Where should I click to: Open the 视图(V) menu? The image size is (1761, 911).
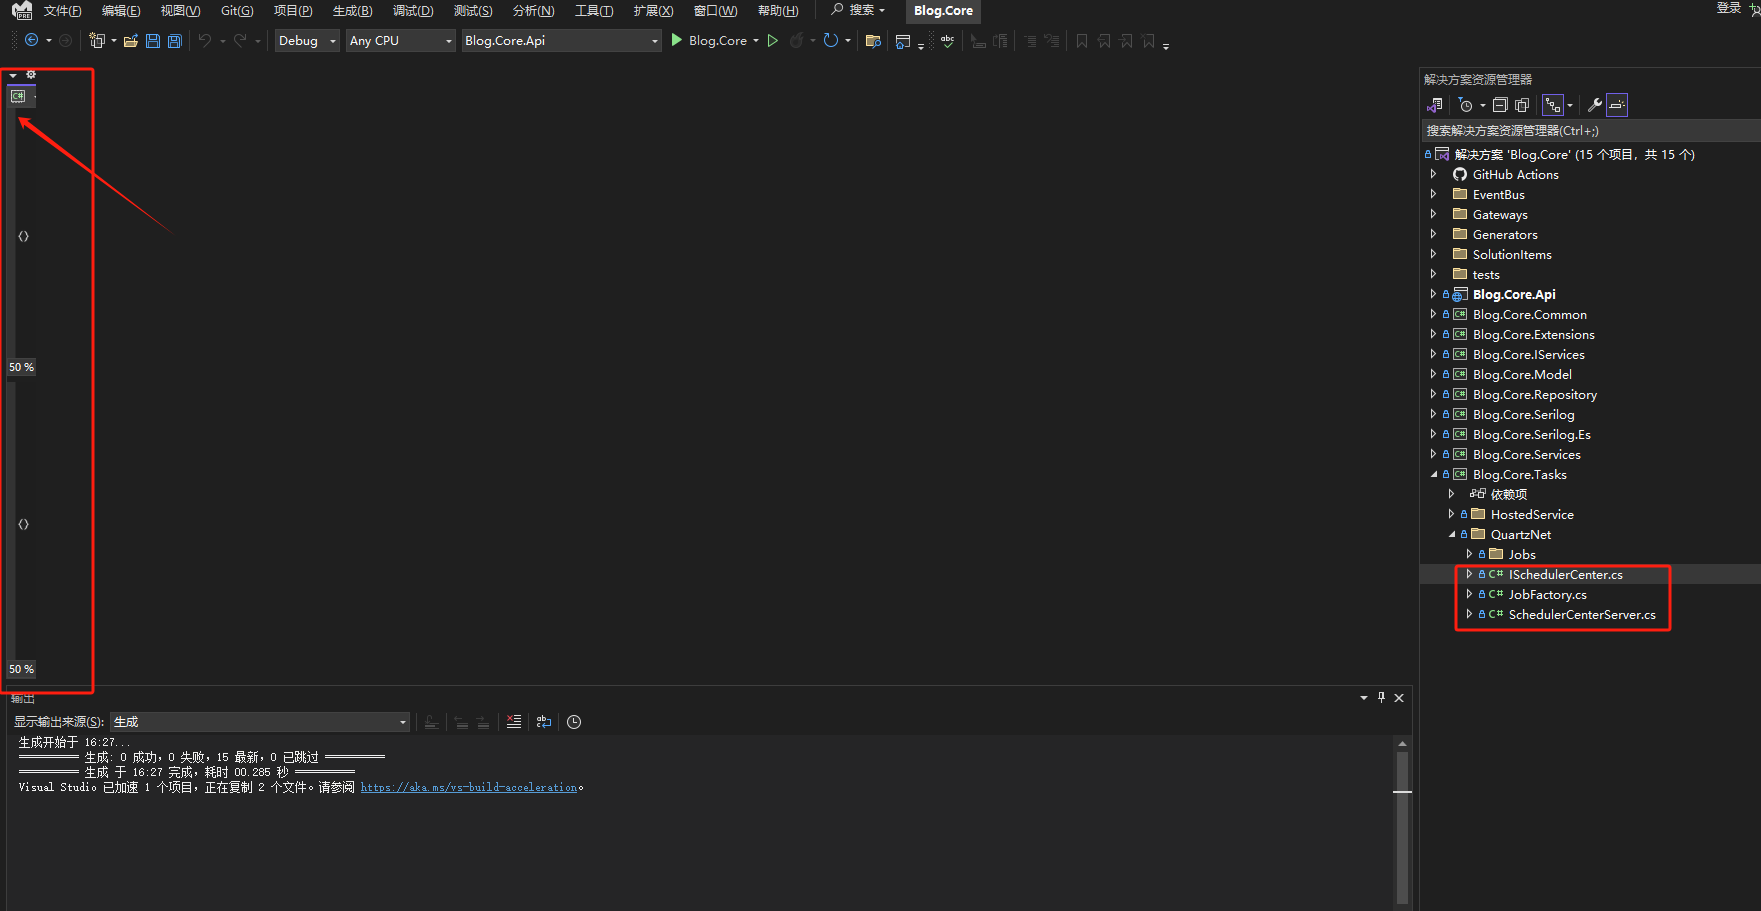(x=180, y=11)
